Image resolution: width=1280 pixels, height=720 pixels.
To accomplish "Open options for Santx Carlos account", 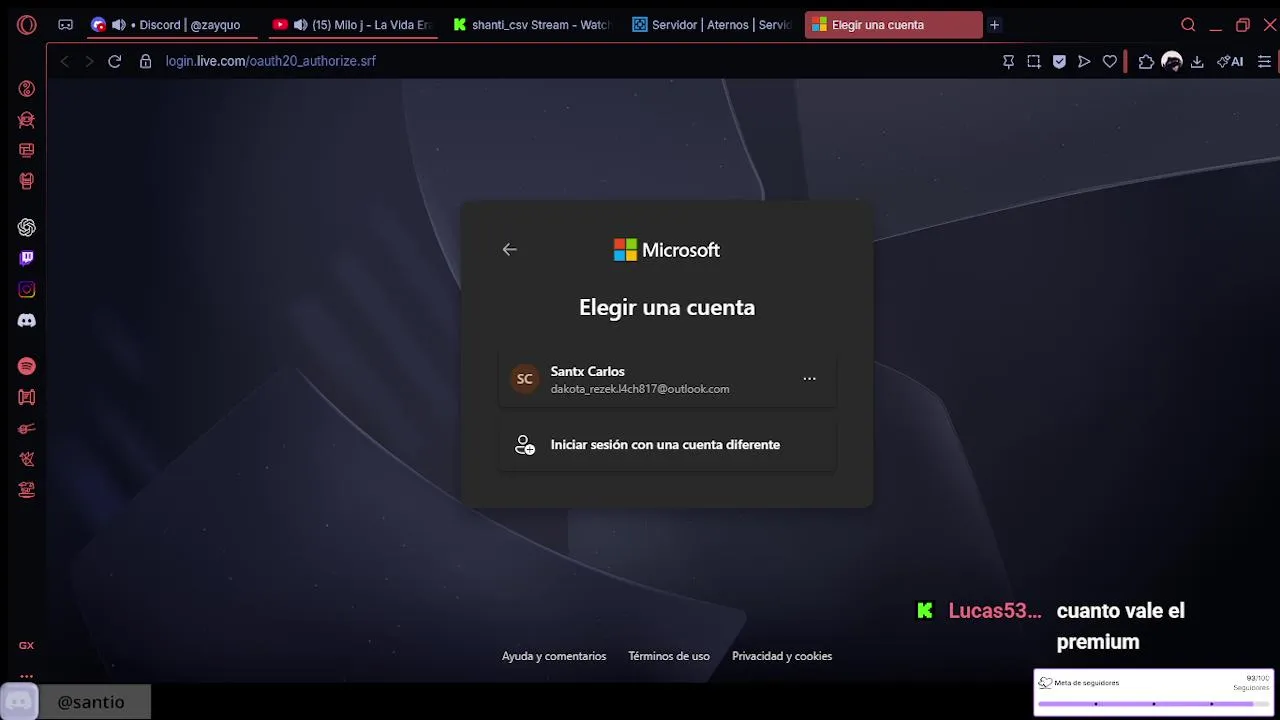I will (x=810, y=379).
